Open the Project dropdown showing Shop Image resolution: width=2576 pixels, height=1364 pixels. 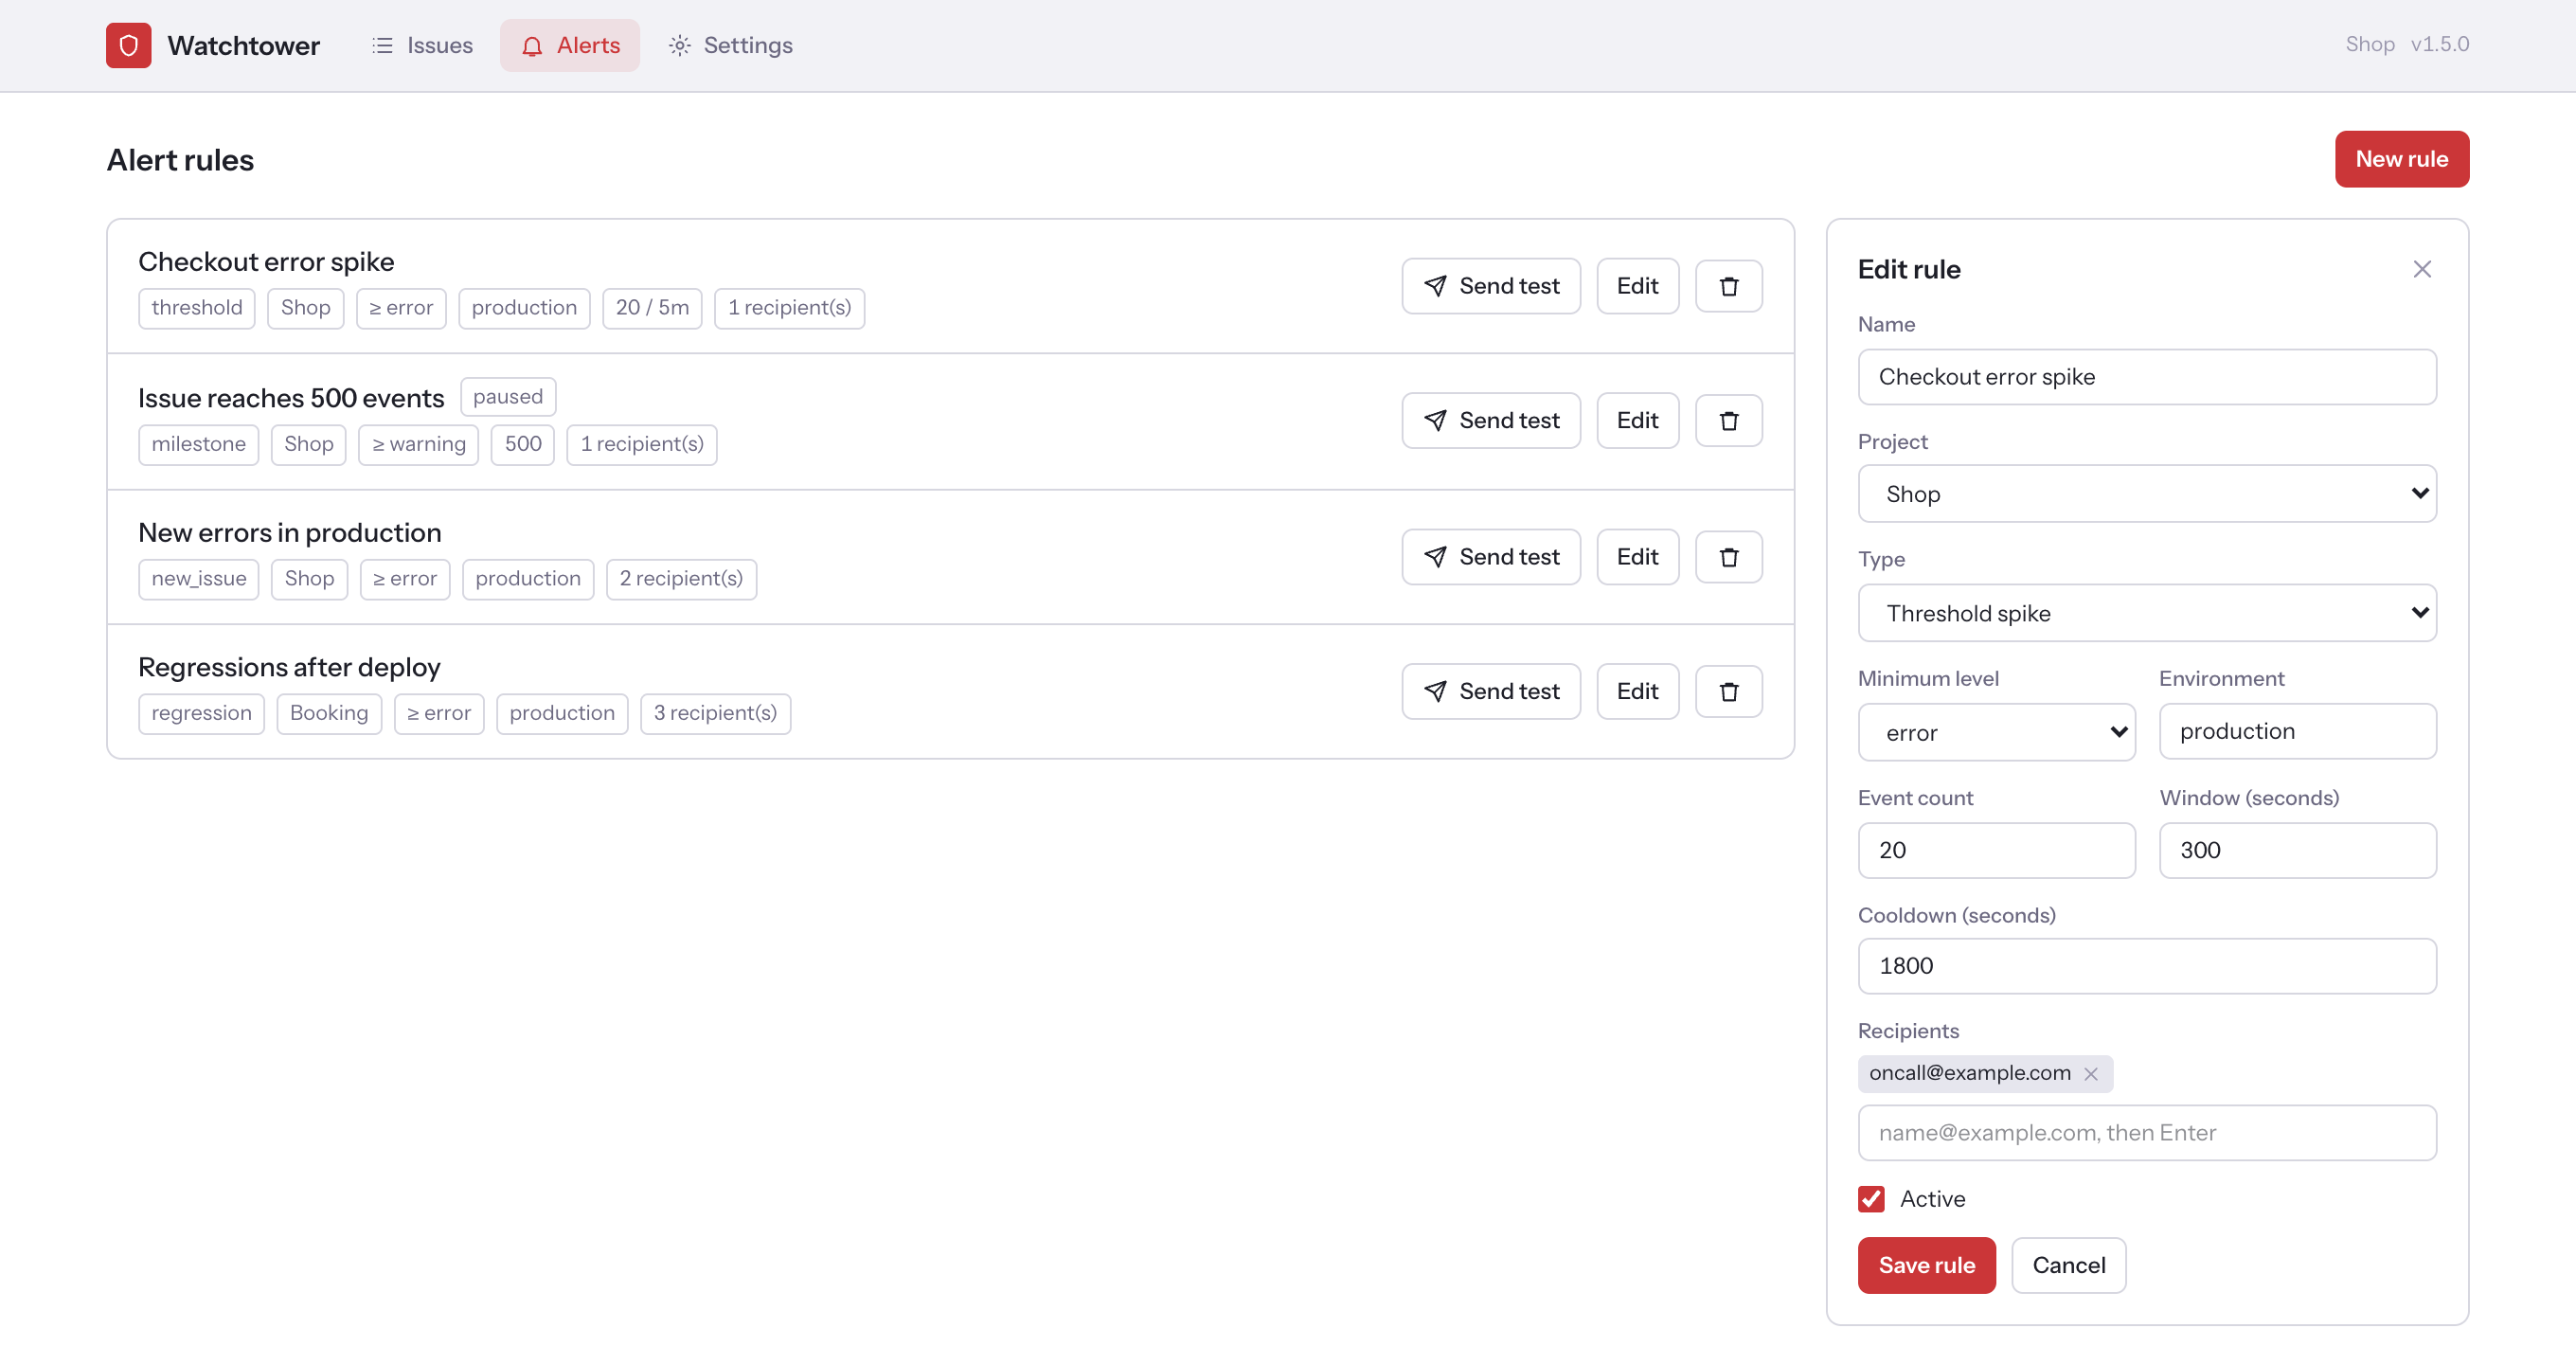coord(2146,494)
